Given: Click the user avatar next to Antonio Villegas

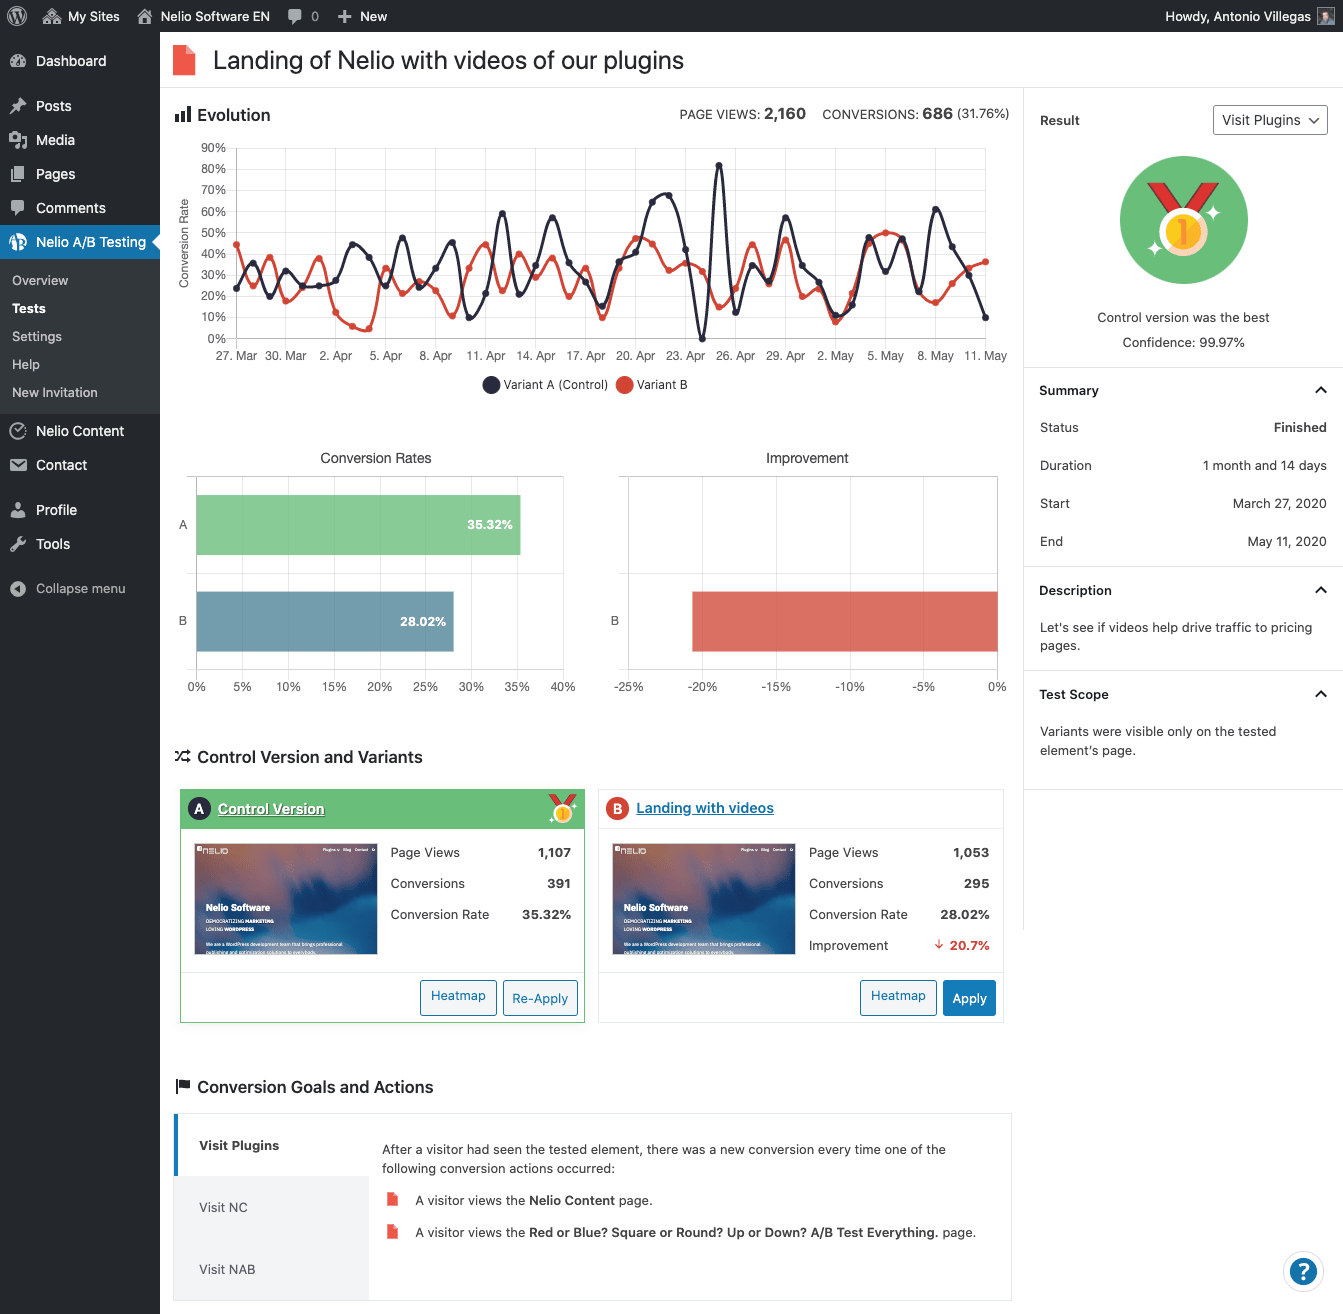Looking at the screenshot, I should [x=1326, y=16].
